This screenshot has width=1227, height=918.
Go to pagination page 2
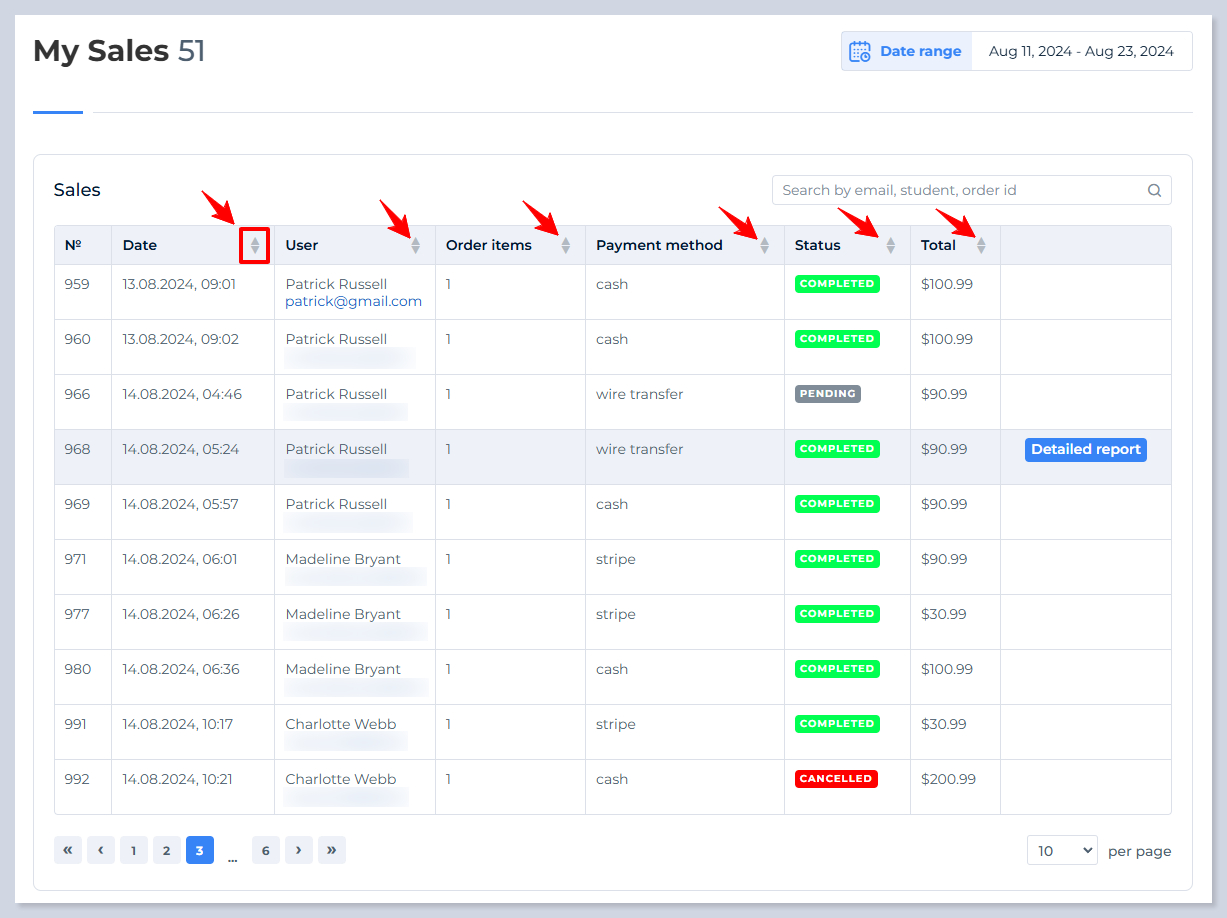(x=166, y=851)
